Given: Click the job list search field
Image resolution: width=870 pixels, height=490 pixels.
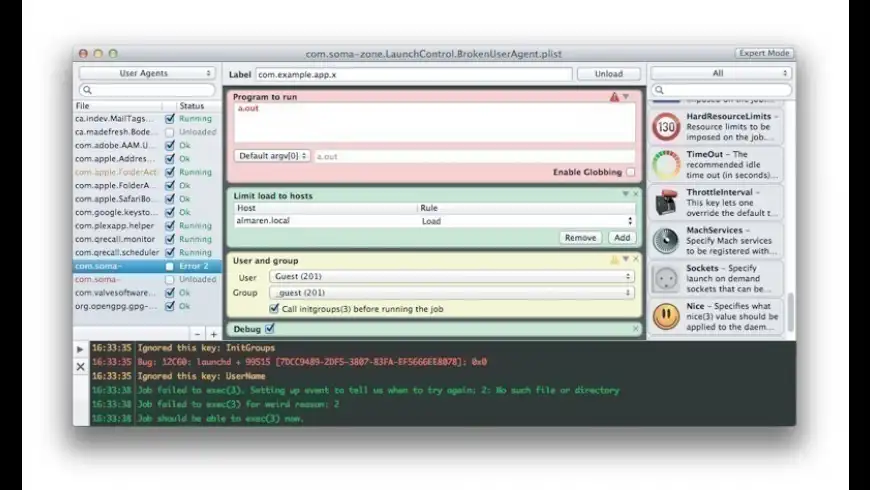Looking at the screenshot, I should point(147,90).
